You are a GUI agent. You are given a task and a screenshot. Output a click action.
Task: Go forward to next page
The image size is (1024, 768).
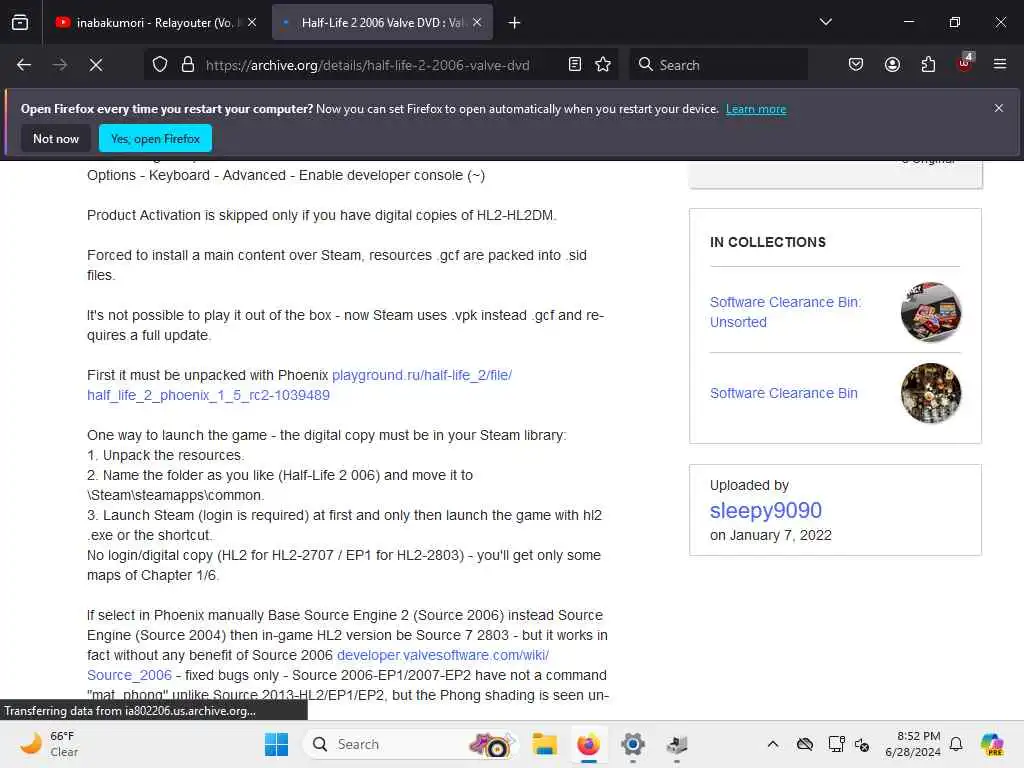coord(59,65)
